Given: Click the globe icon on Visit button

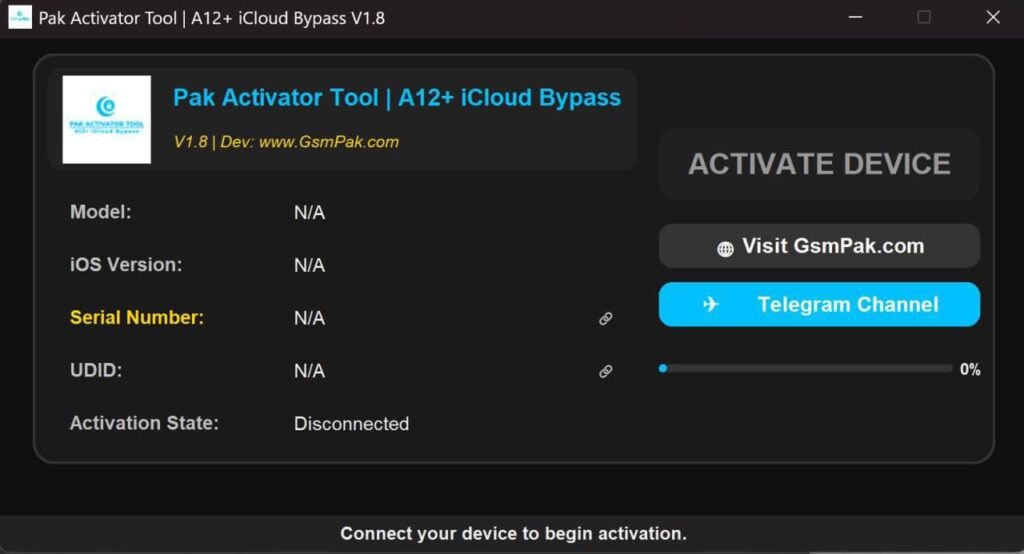Looking at the screenshot, I should click(725, 248).
